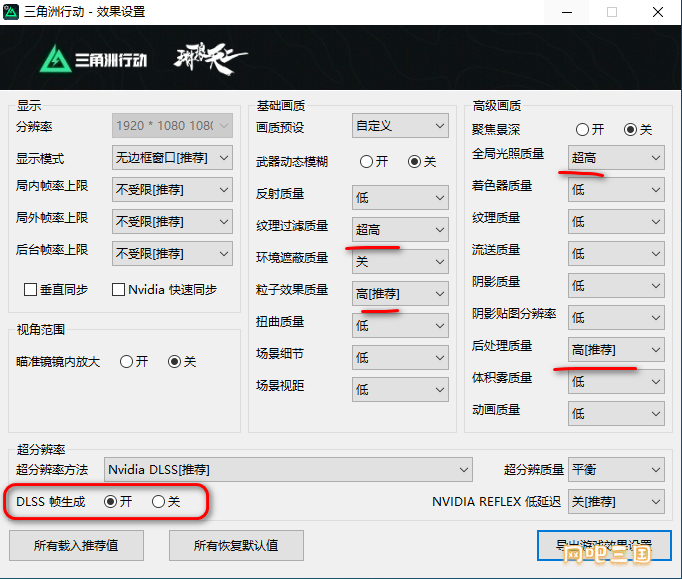Open the 纹理过滤质量 dropdown set to 超高
Viewport: 682px width, 579px height.
(x=400, y=229)
